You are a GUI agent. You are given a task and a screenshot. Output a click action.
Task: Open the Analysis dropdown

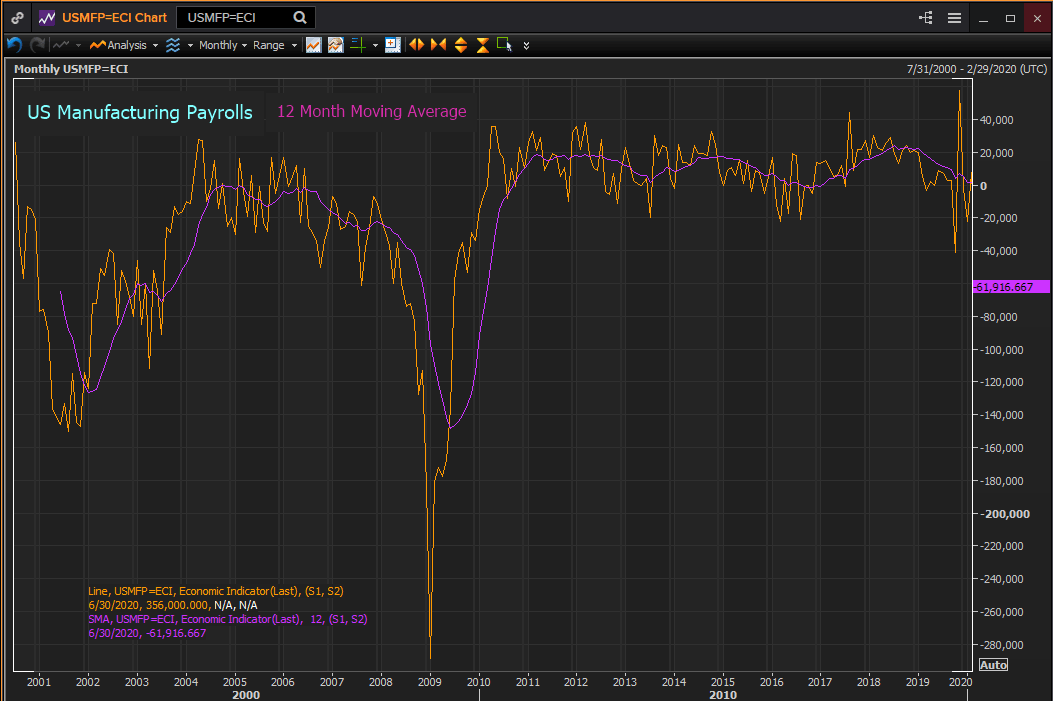(x=123, y=45)
